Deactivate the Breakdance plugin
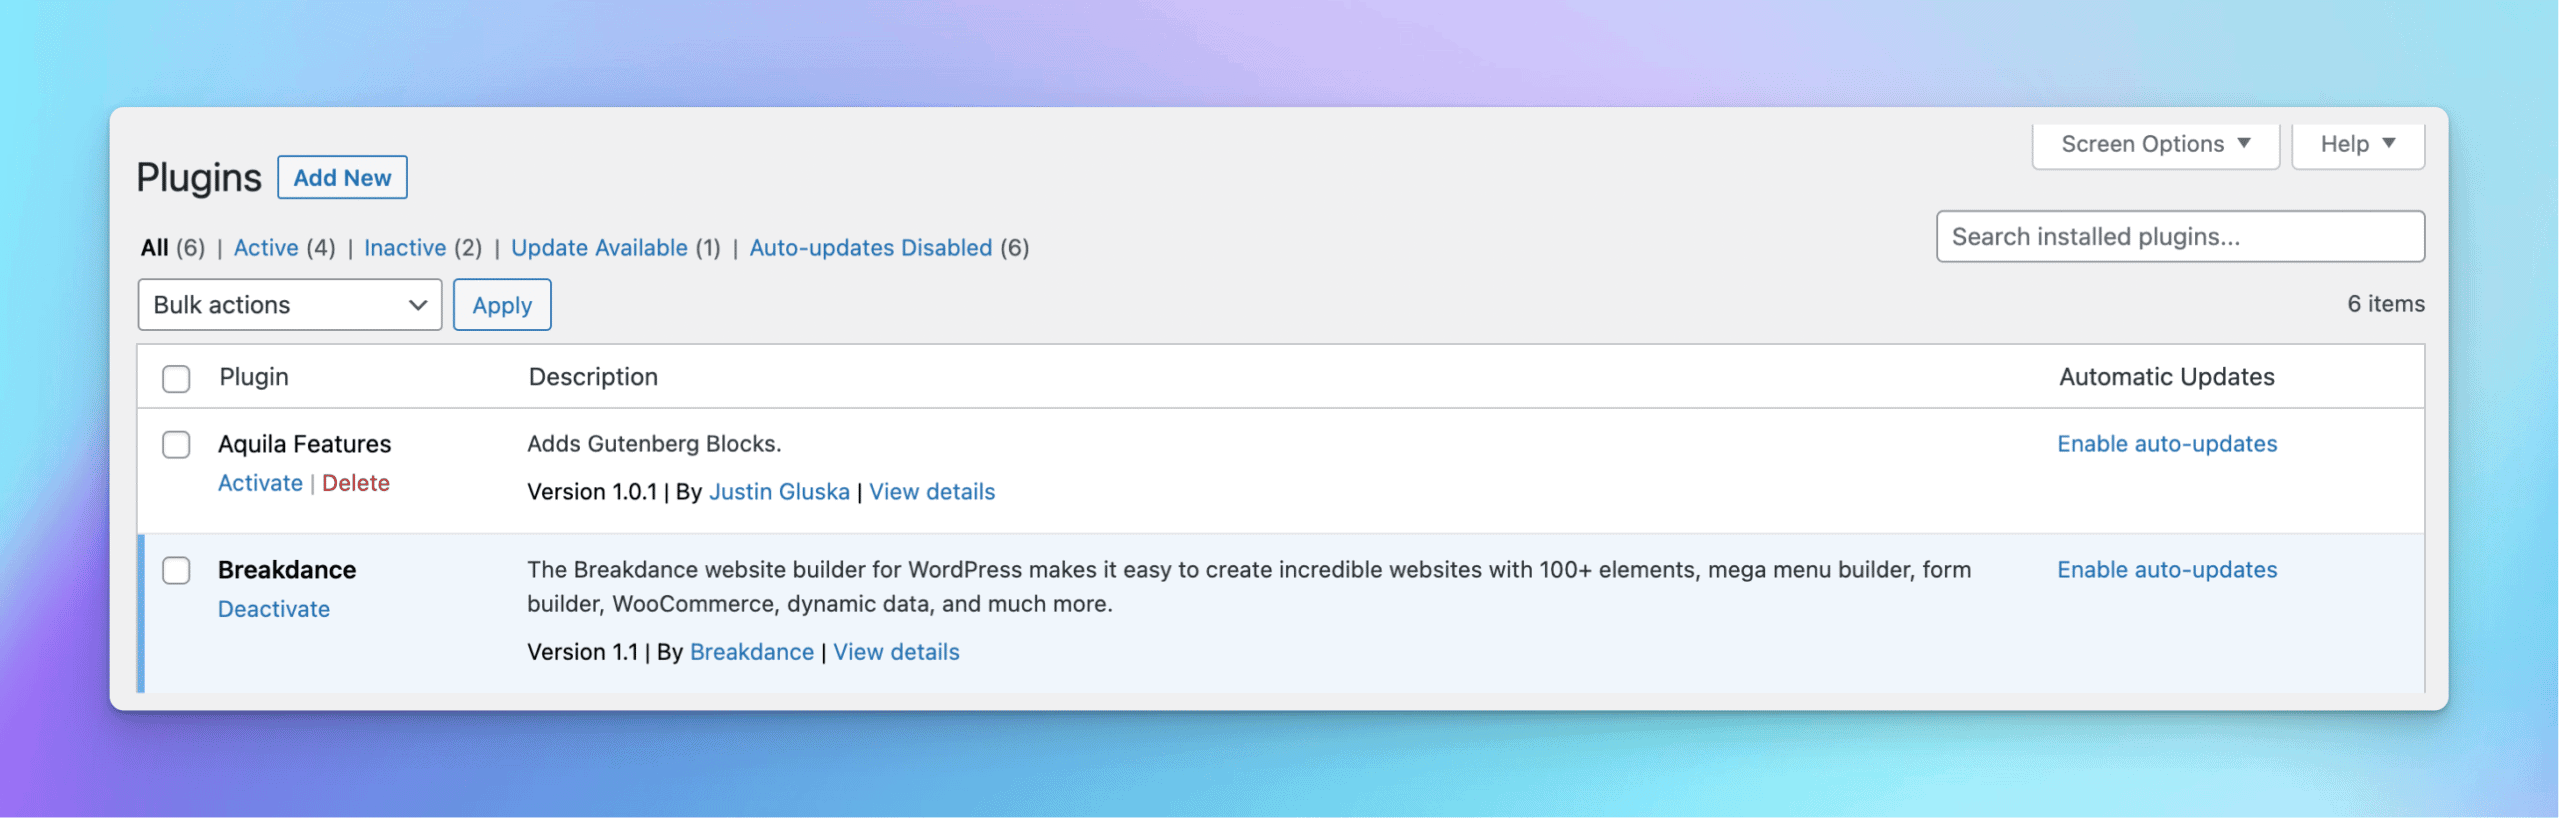2560x818 pixels. tap(274, 609)
